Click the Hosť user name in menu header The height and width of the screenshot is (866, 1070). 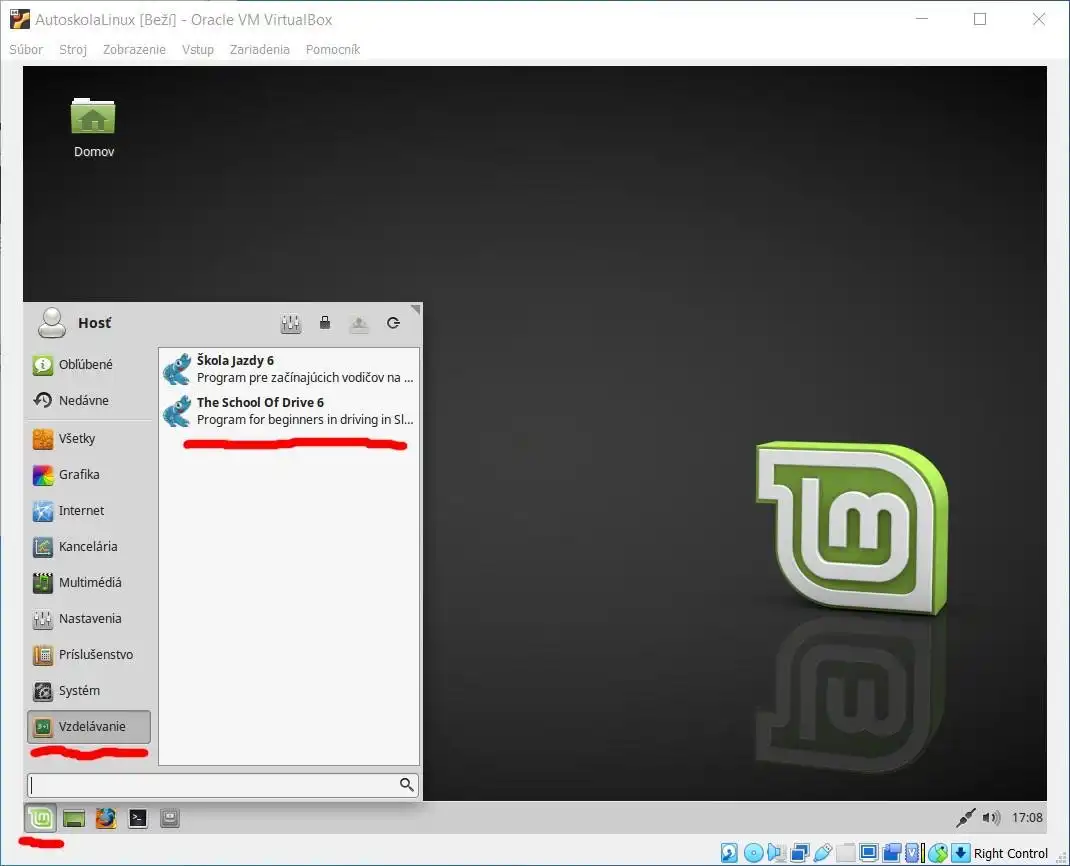tap(94, 323)
